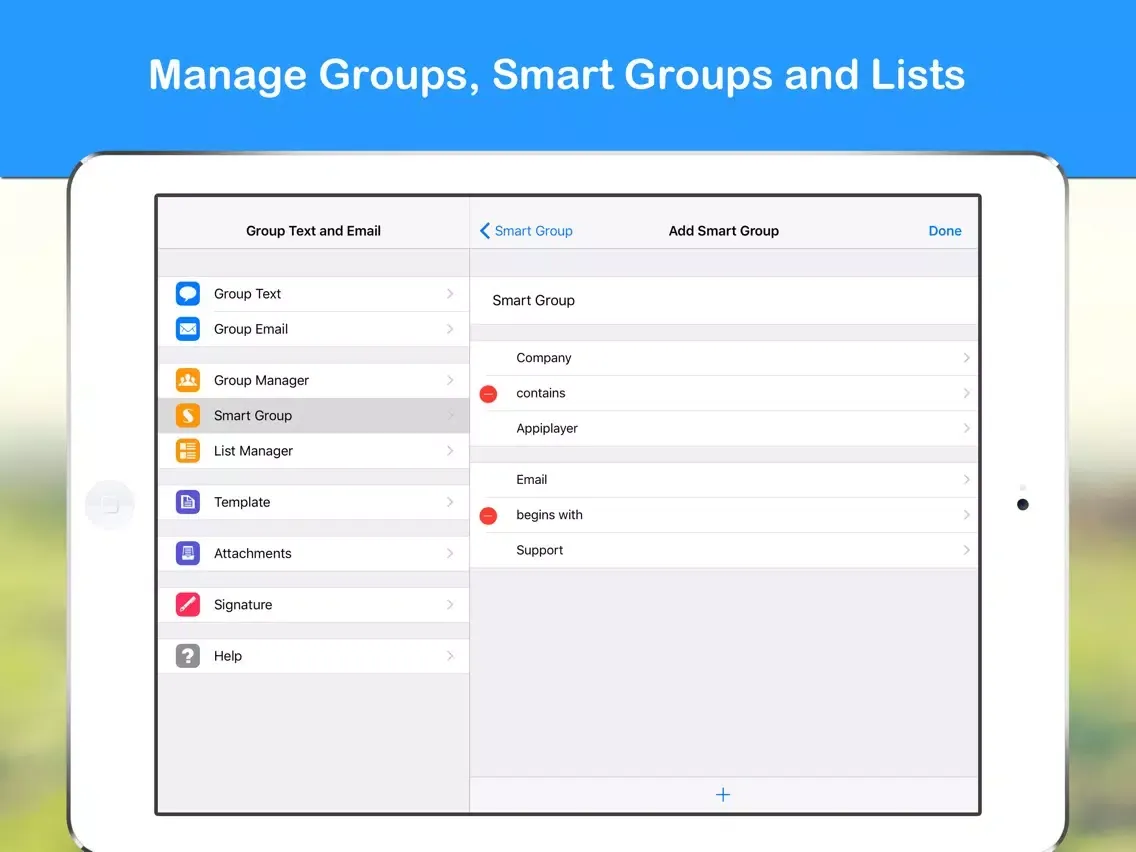
Task: Tap Done to save smart group
Action: pyautogui.click(x=944, y=231)
